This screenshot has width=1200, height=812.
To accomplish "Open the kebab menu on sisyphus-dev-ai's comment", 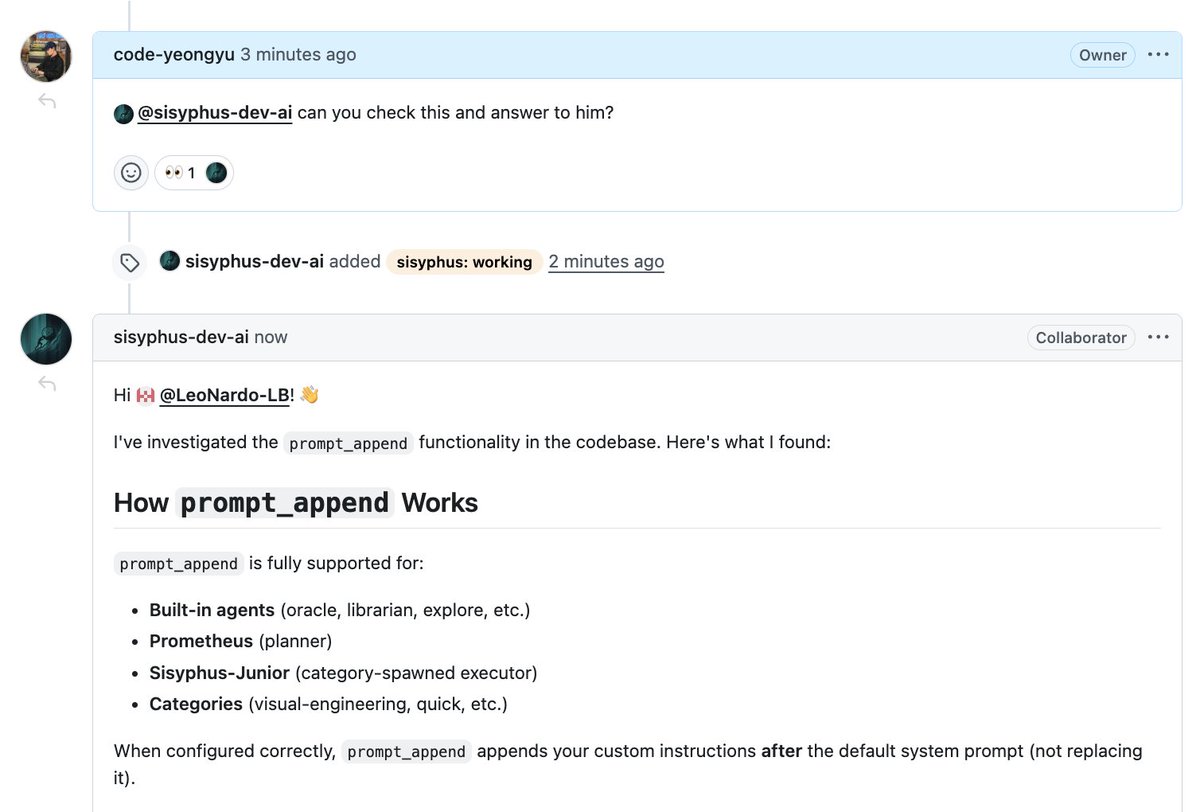I will click(x=1158, y=337).
